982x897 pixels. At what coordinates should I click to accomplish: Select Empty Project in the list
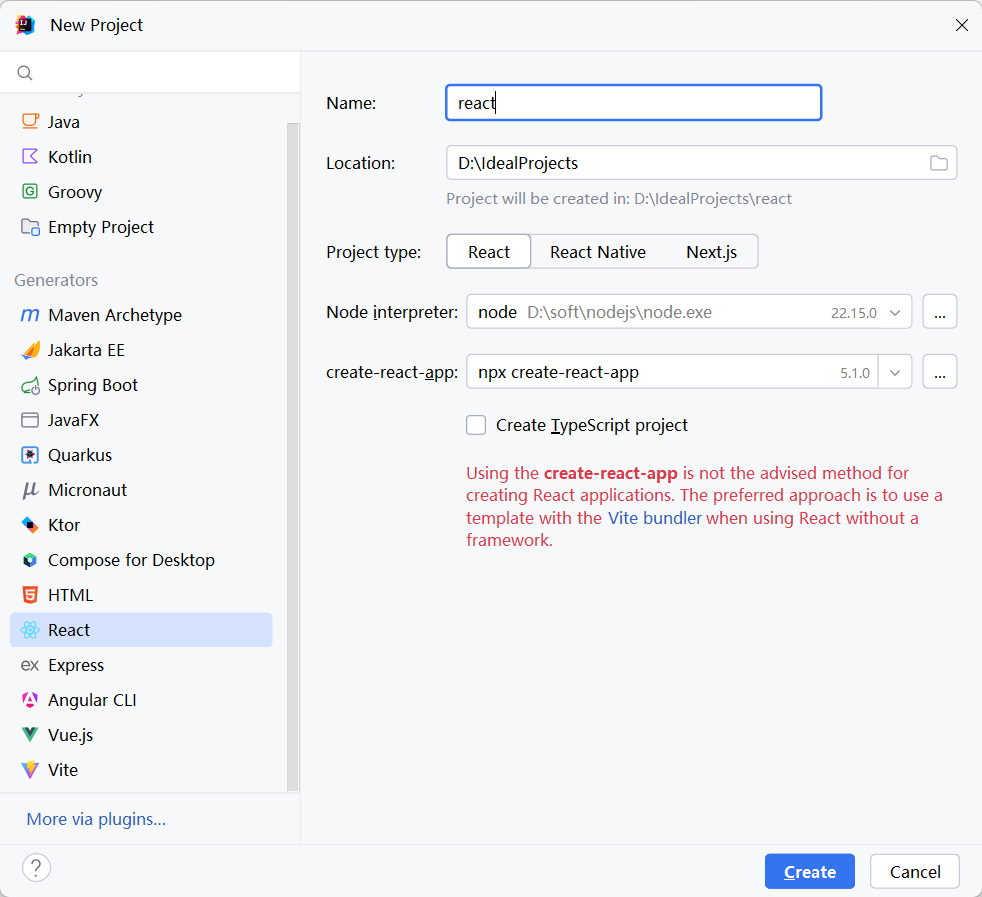pos(142,227)
